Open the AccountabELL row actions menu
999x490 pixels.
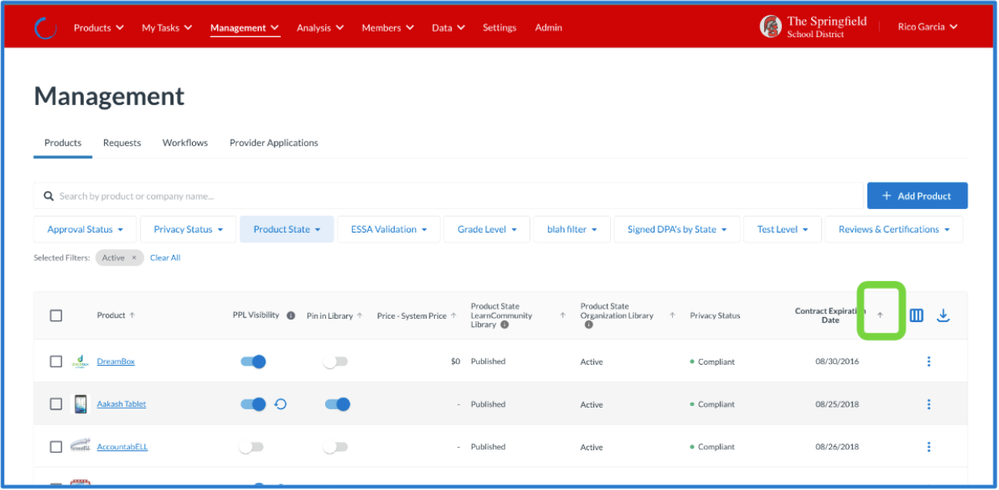(928, 447)
